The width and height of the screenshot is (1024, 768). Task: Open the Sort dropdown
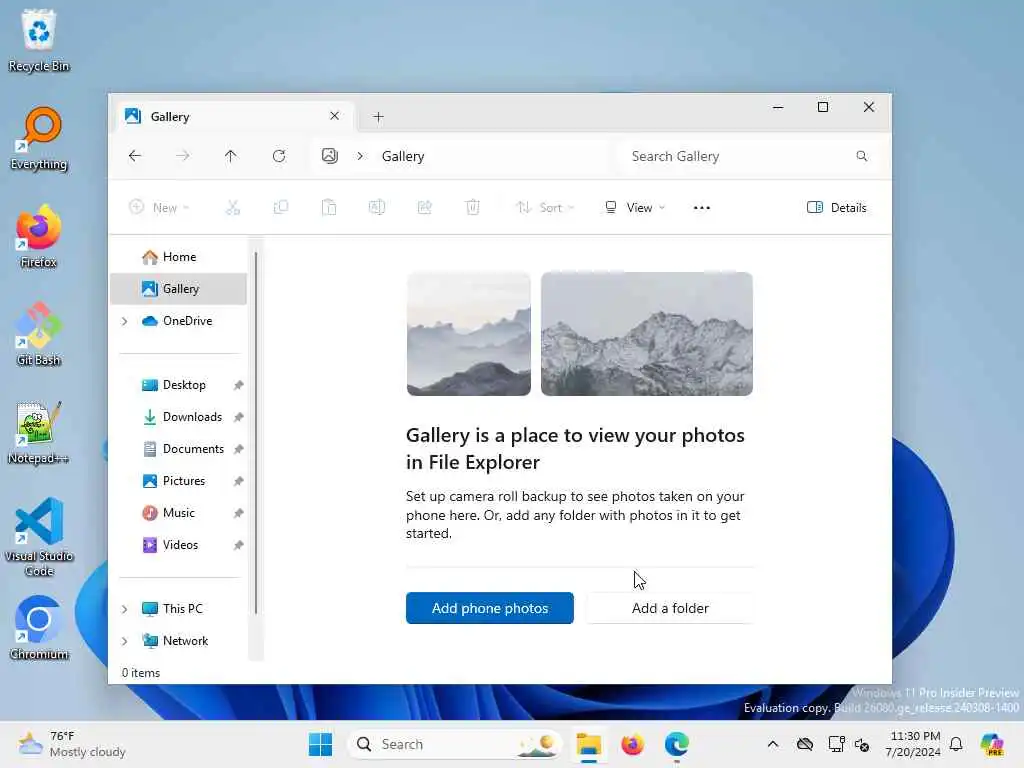[x=545, y=208]
